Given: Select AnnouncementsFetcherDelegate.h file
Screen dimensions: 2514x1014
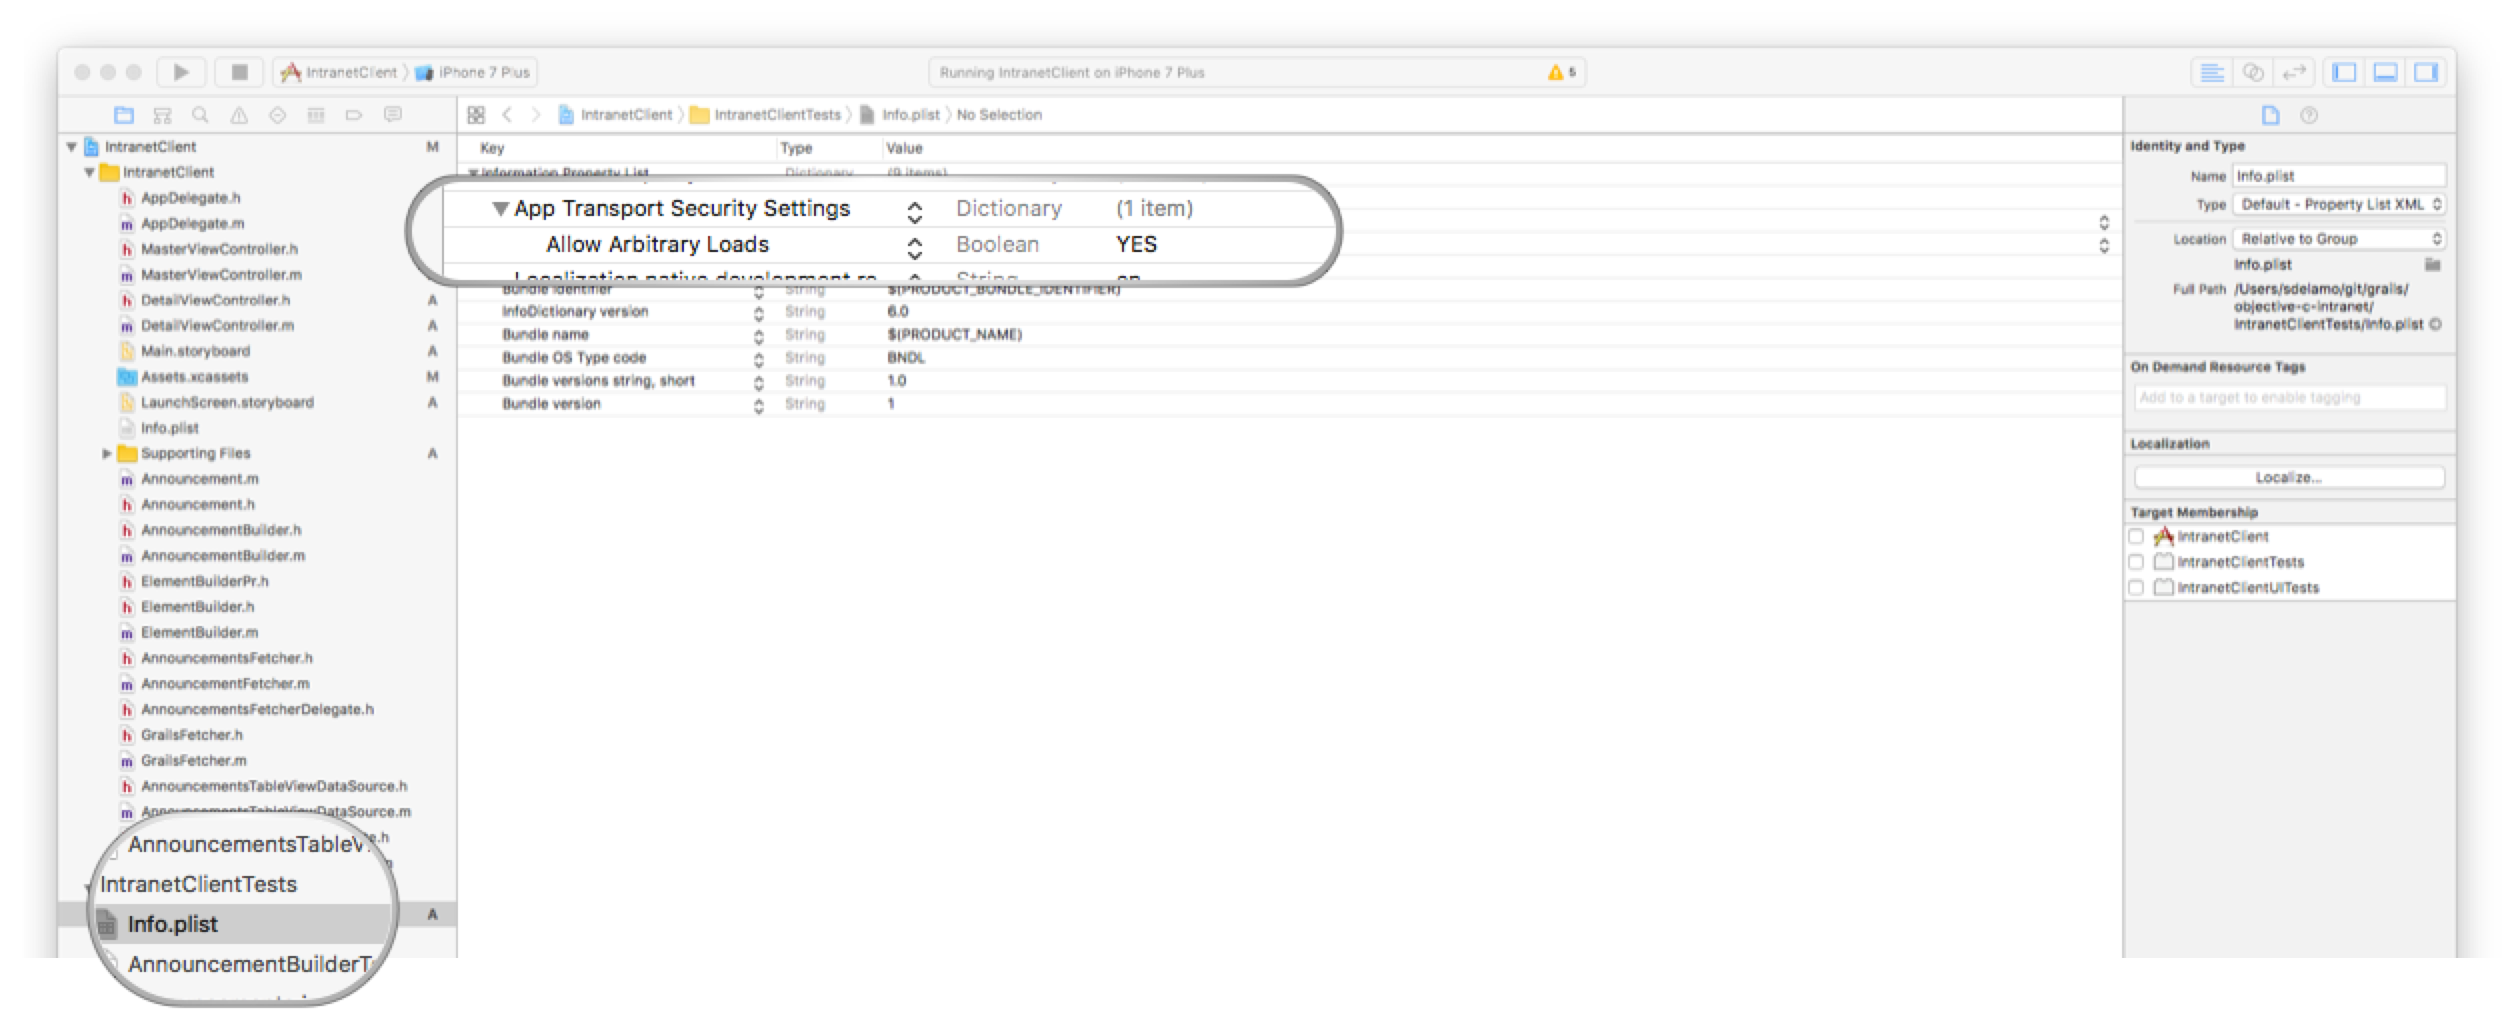Looking at the screenshot, I should pyautogui.click(x=257, y=710).
